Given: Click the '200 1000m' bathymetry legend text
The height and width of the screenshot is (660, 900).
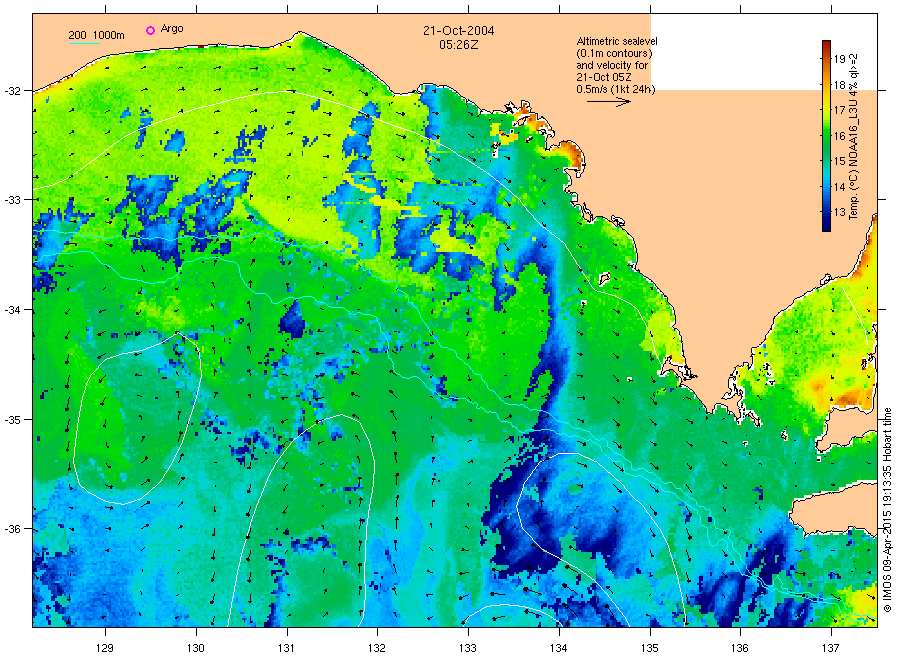Looking at the screenshot, I should point(96,35).
